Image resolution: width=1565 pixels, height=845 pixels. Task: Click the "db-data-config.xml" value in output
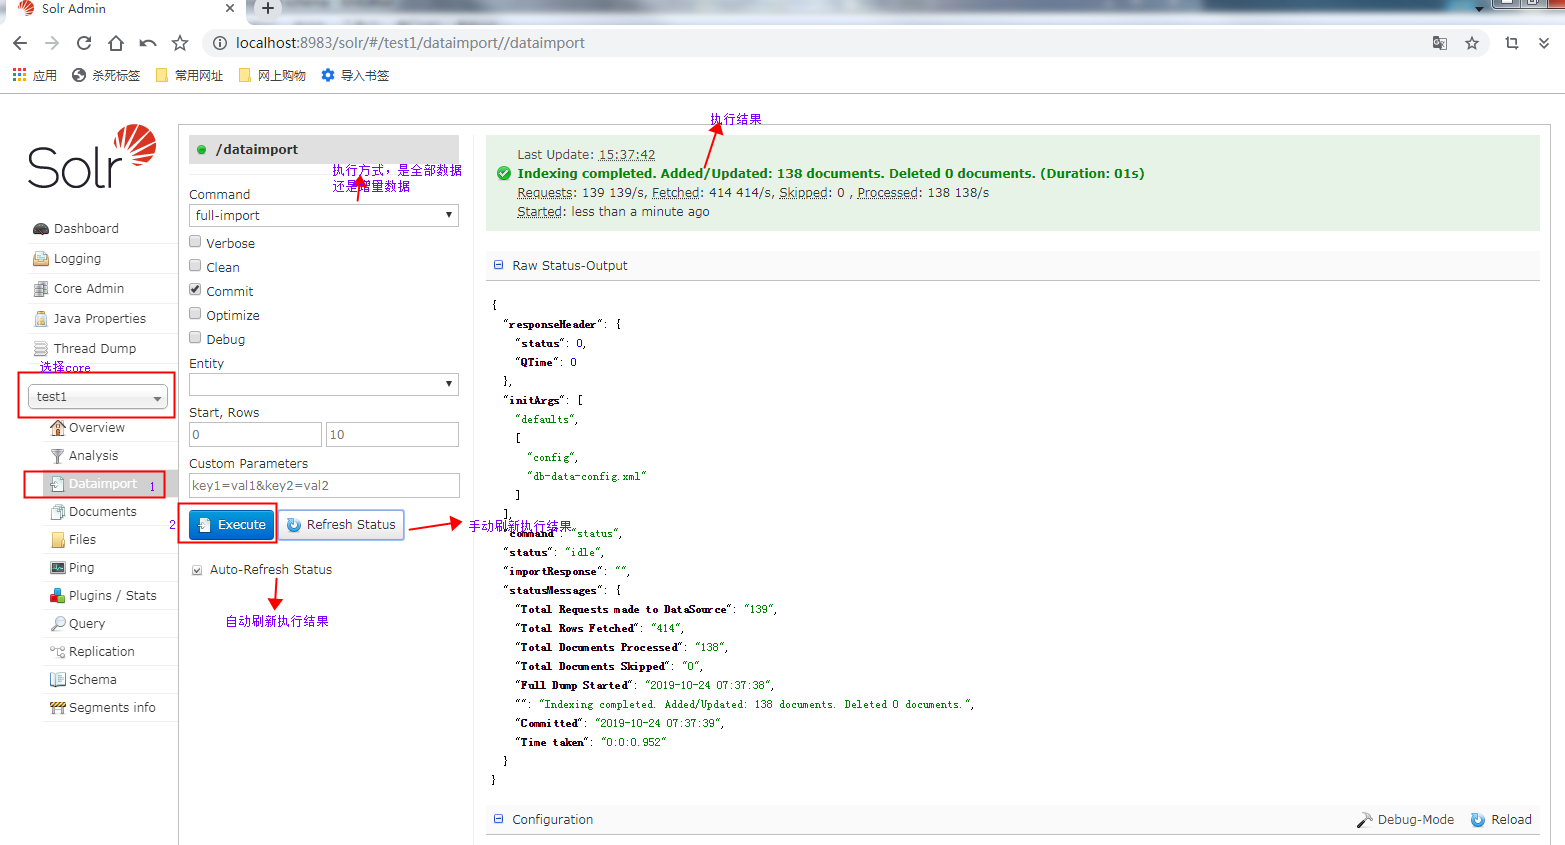(587, 477)
